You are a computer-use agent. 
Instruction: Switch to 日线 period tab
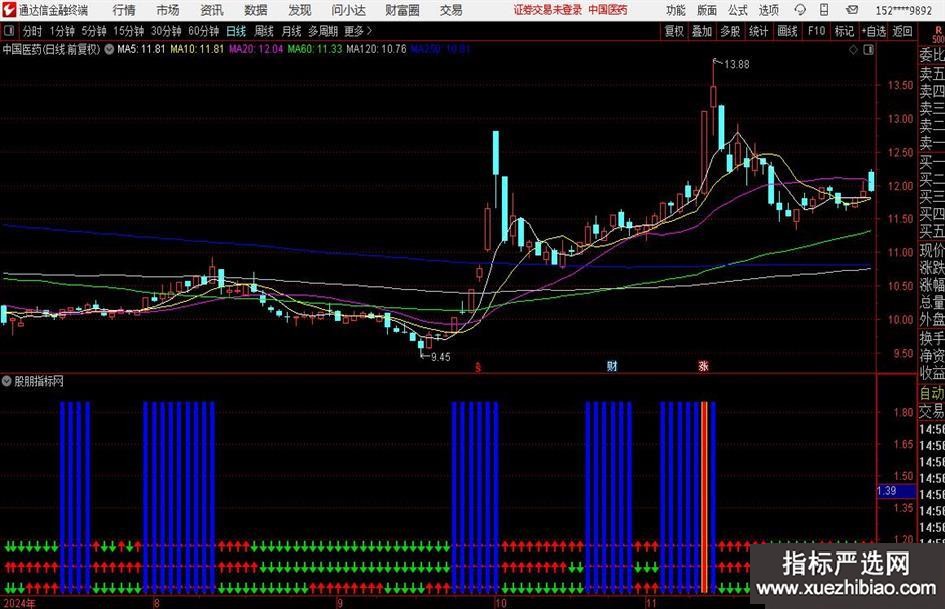[236, 31]
